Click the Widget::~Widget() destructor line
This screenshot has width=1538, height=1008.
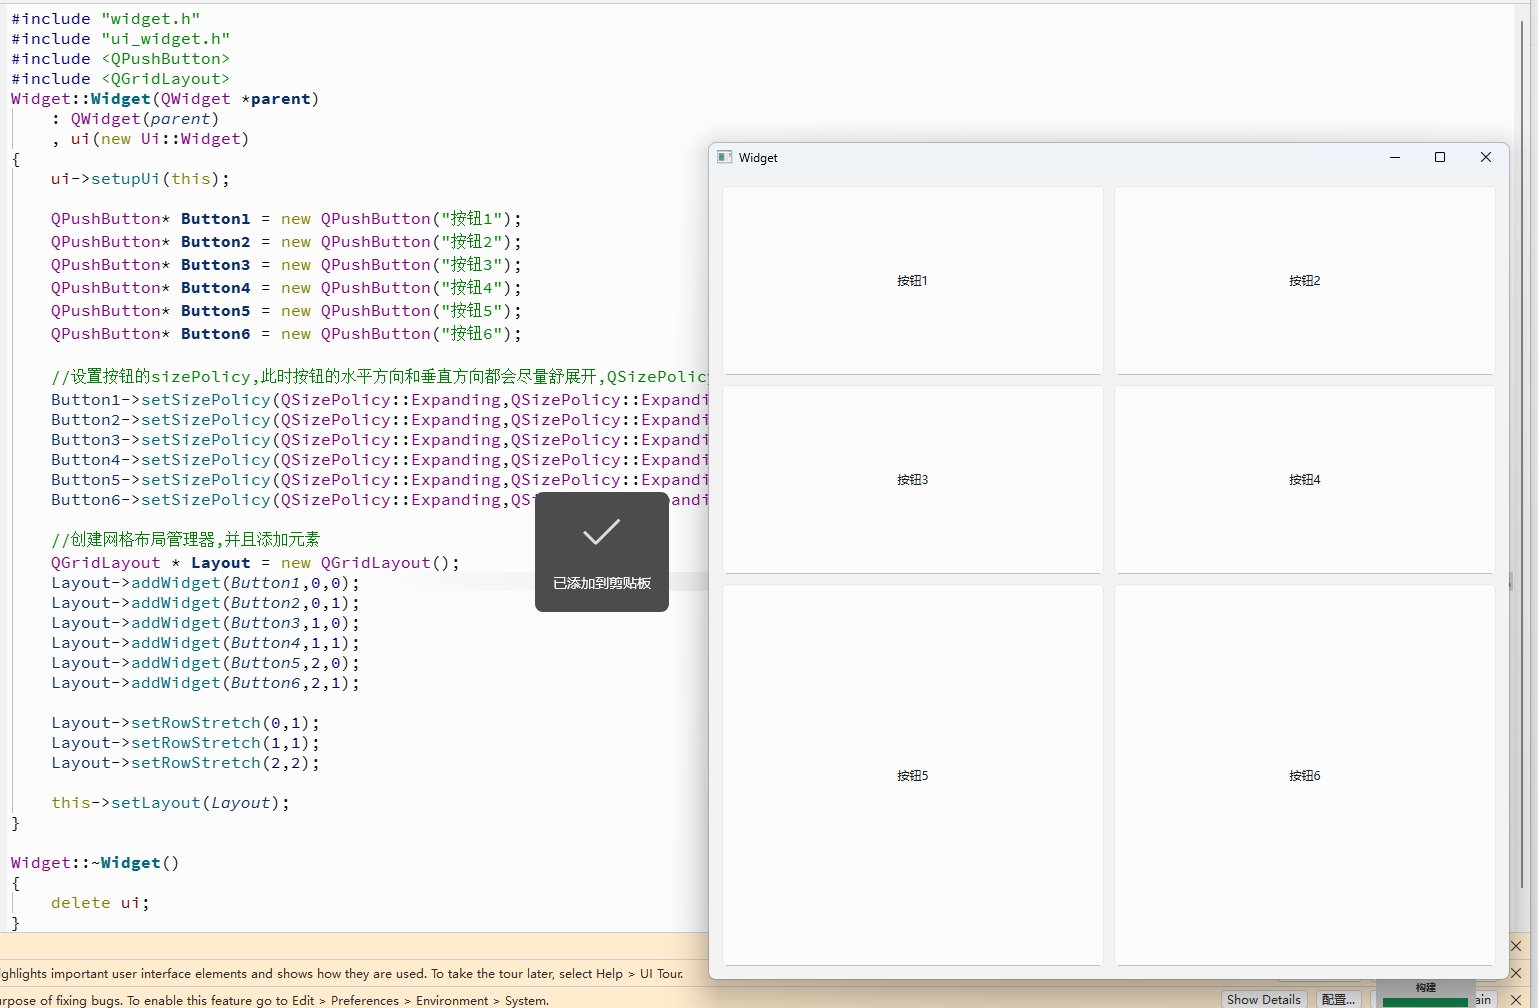pyautogui.click(x=95, y=862)
